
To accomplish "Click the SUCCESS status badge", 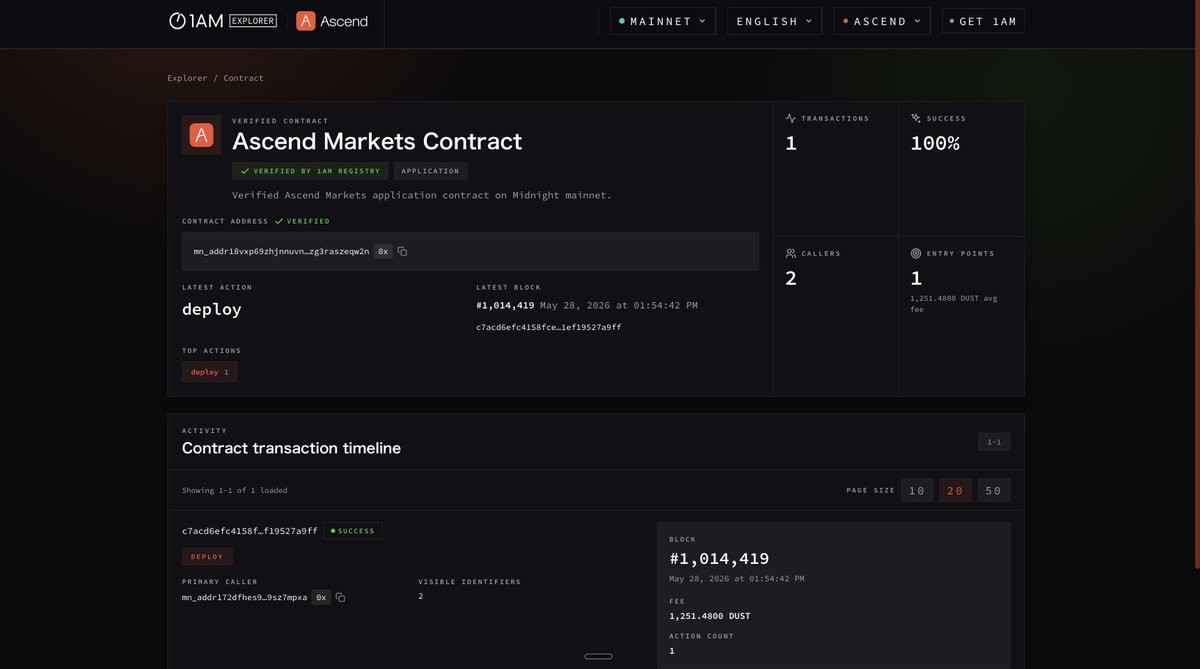I will [x=353, y=531].
